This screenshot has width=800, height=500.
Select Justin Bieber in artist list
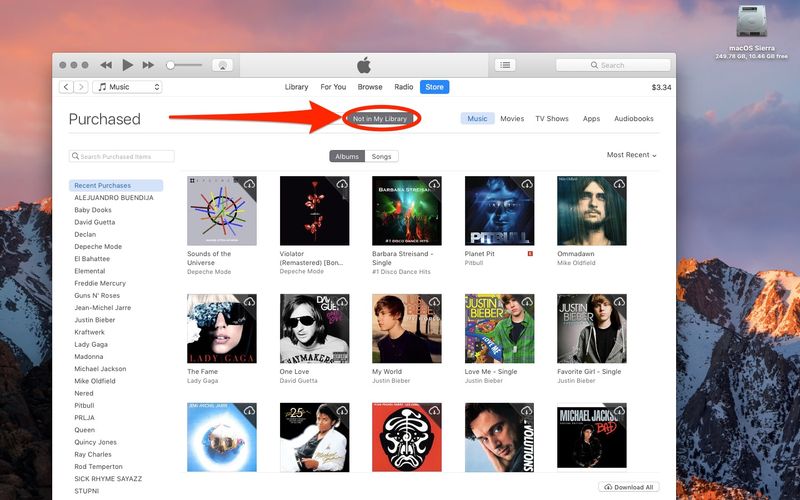95,320
